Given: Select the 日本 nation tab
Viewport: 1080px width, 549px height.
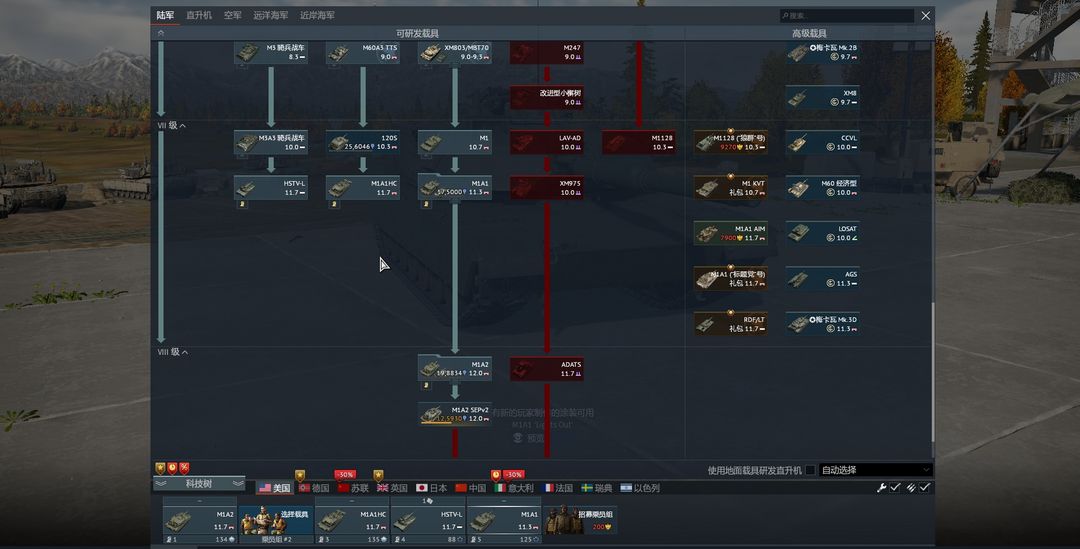Looking at the screenshot, I should click(x=431, y=488).
